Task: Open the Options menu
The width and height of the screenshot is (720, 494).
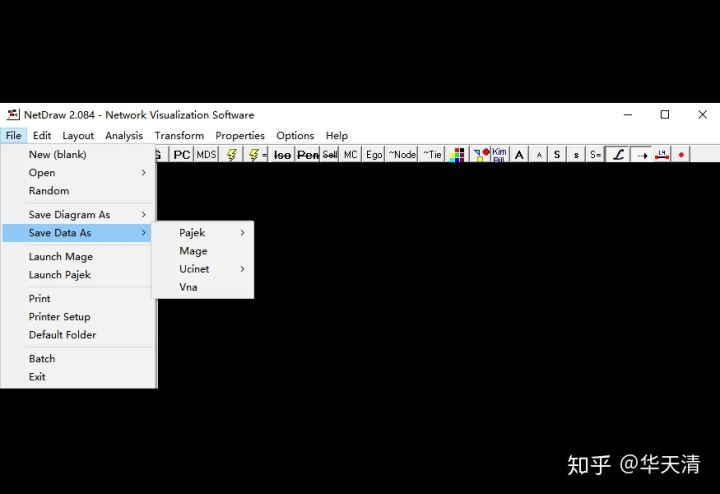Action: (295, 135)
